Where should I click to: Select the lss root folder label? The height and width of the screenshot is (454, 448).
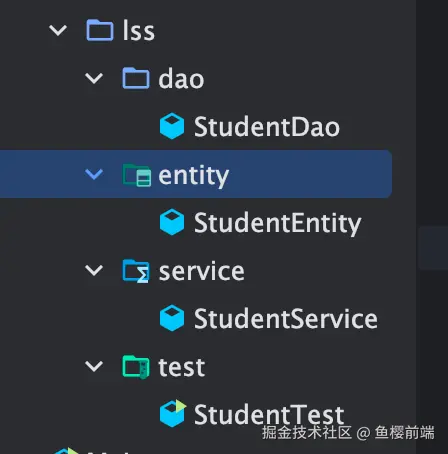[x=139, y=30]
